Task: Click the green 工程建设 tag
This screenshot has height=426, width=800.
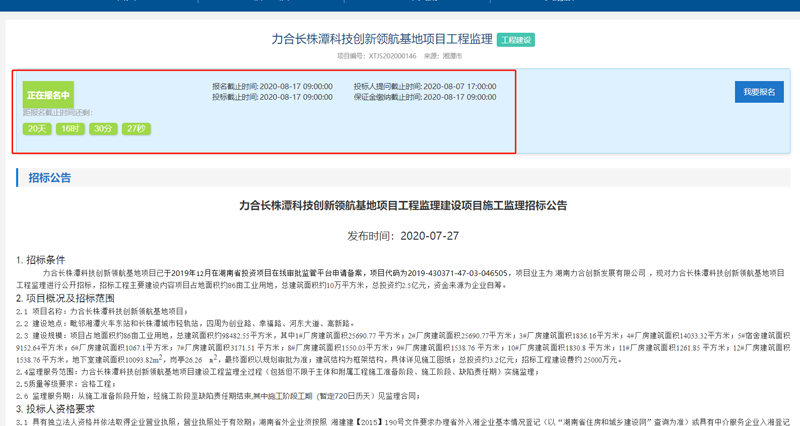Action: tap(516, 40)
